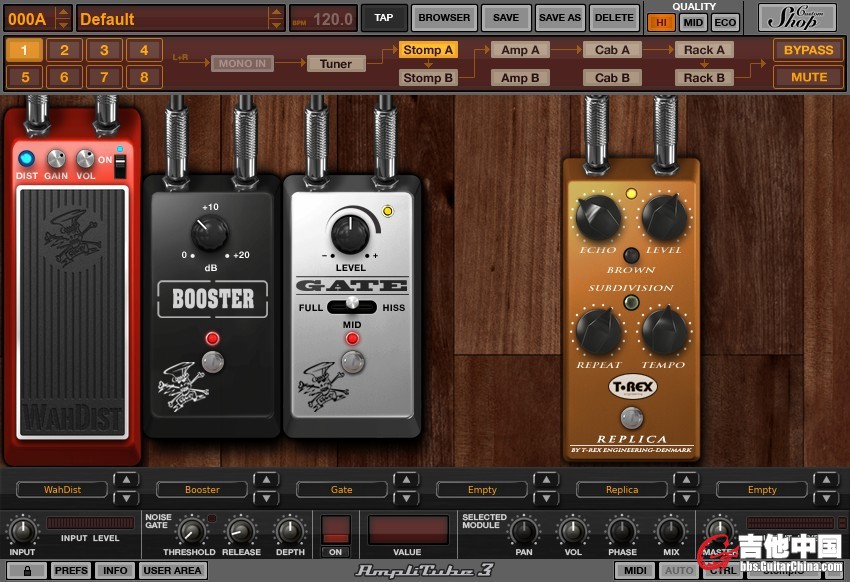Toggle the WahDist ON switch
The image size is (850, 582).
[121, 166]
